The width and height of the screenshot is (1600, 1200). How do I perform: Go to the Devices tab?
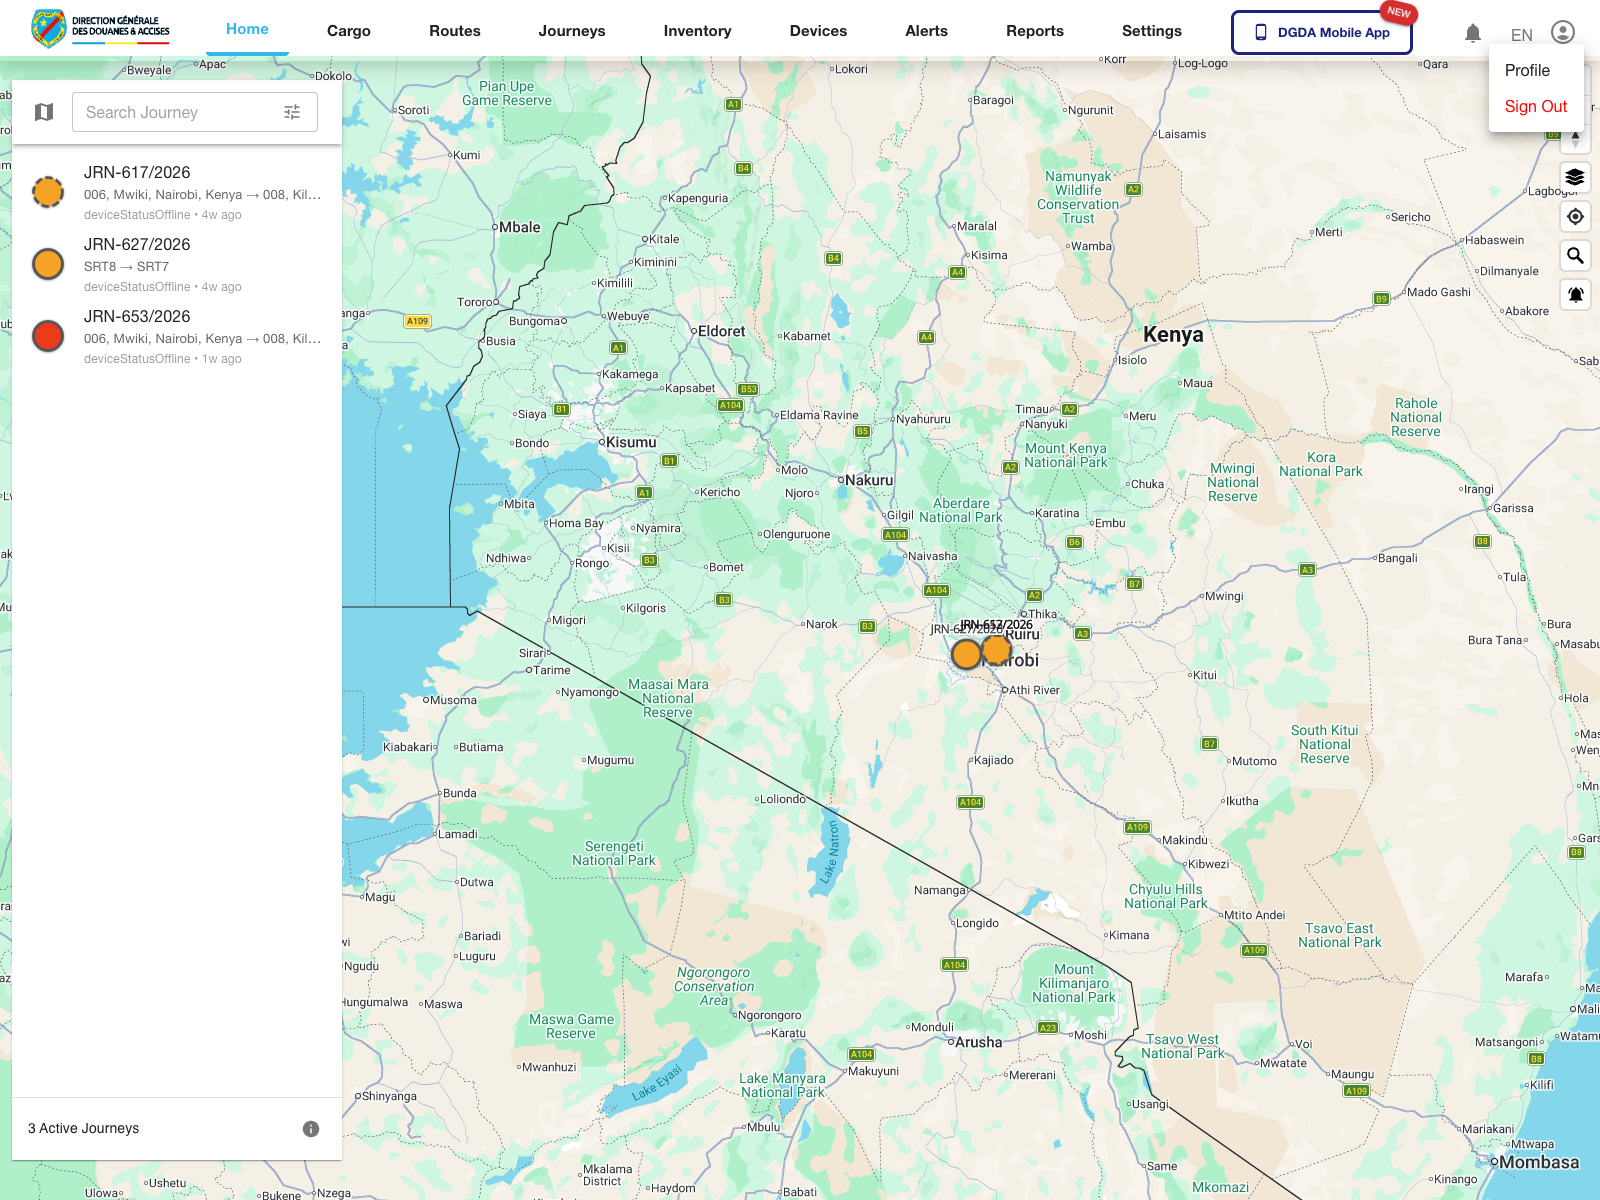(818, 31)
